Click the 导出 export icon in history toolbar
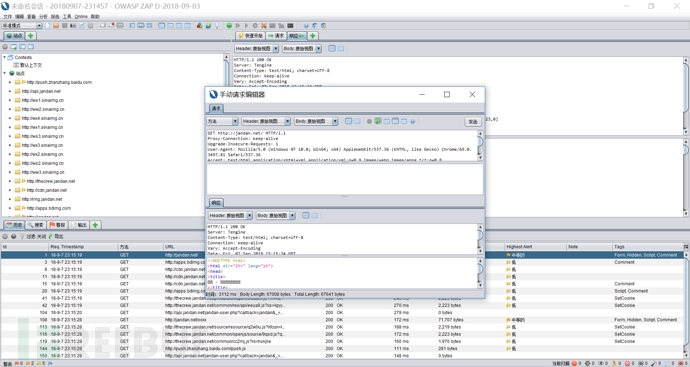The height and width of the screenshot is (367, 690). point(56,236)
